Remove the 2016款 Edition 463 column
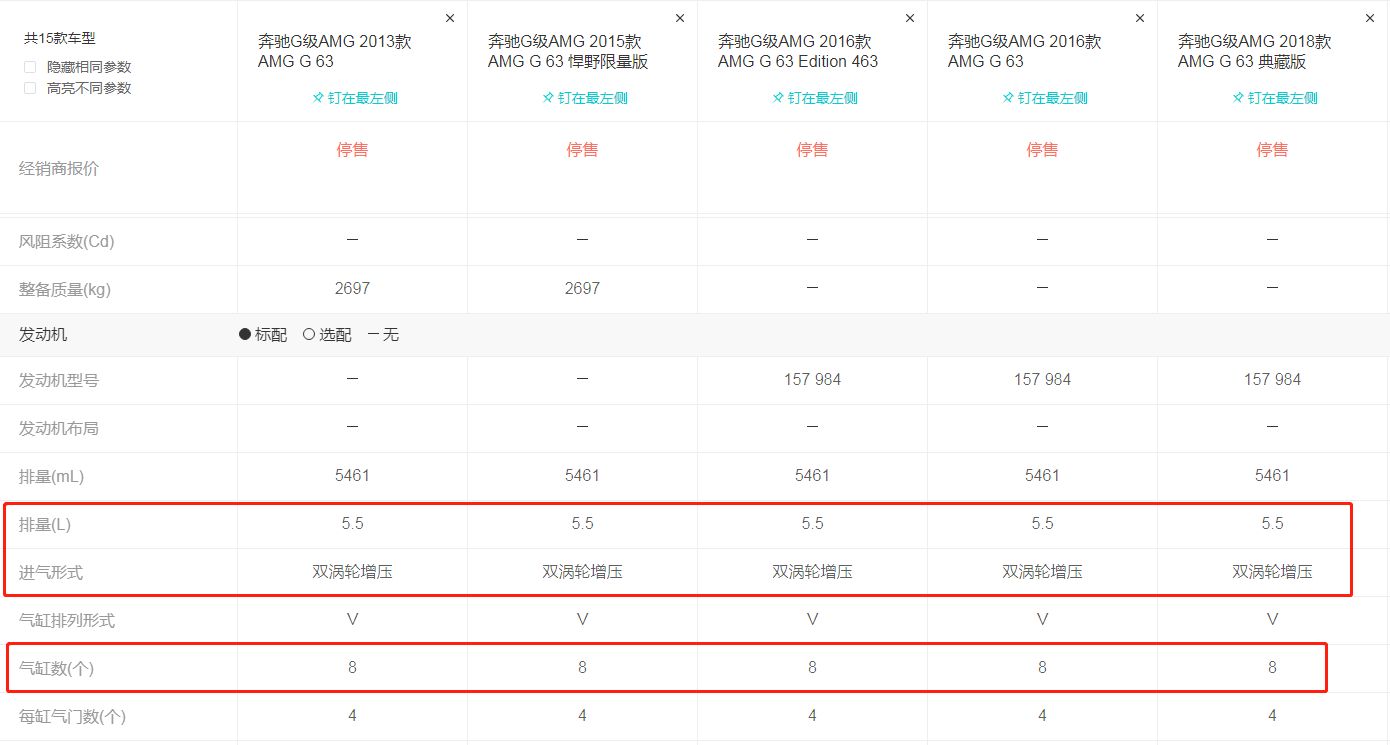This screenshot has width=1390, height=745. pyautogui.click(x=910, y=18)
